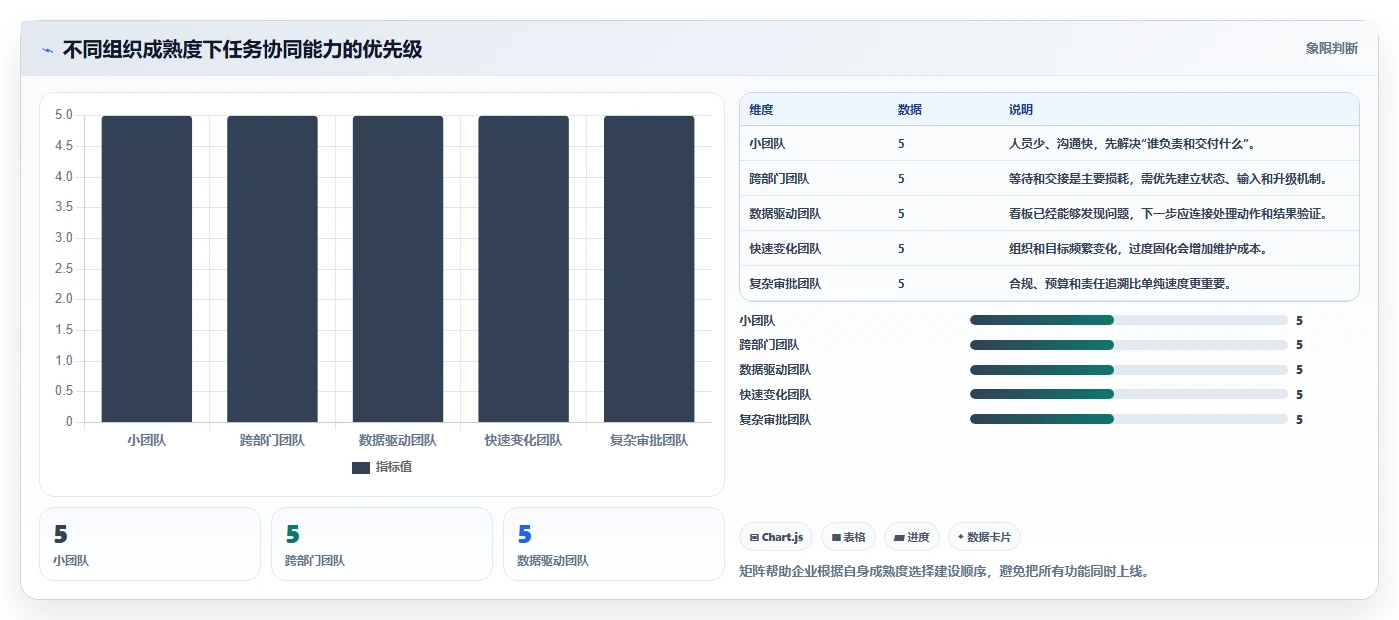Click the description starting 组织和目标频繁变化
This screenshot has height=620, width=1399.
[1138, 249]
